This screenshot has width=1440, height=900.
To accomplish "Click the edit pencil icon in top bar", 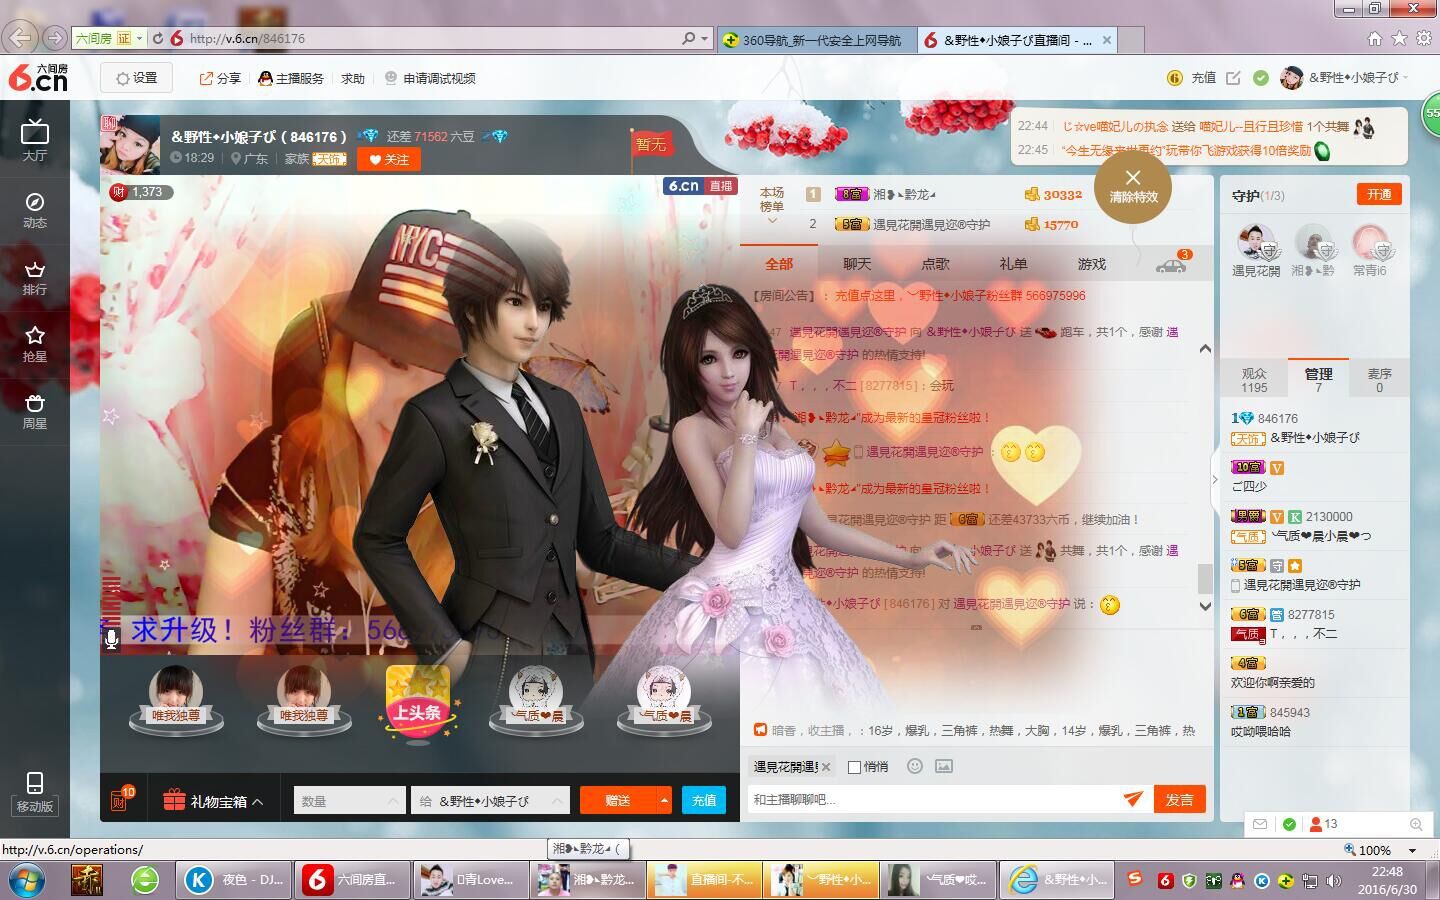I will [x=1233, y=78].
